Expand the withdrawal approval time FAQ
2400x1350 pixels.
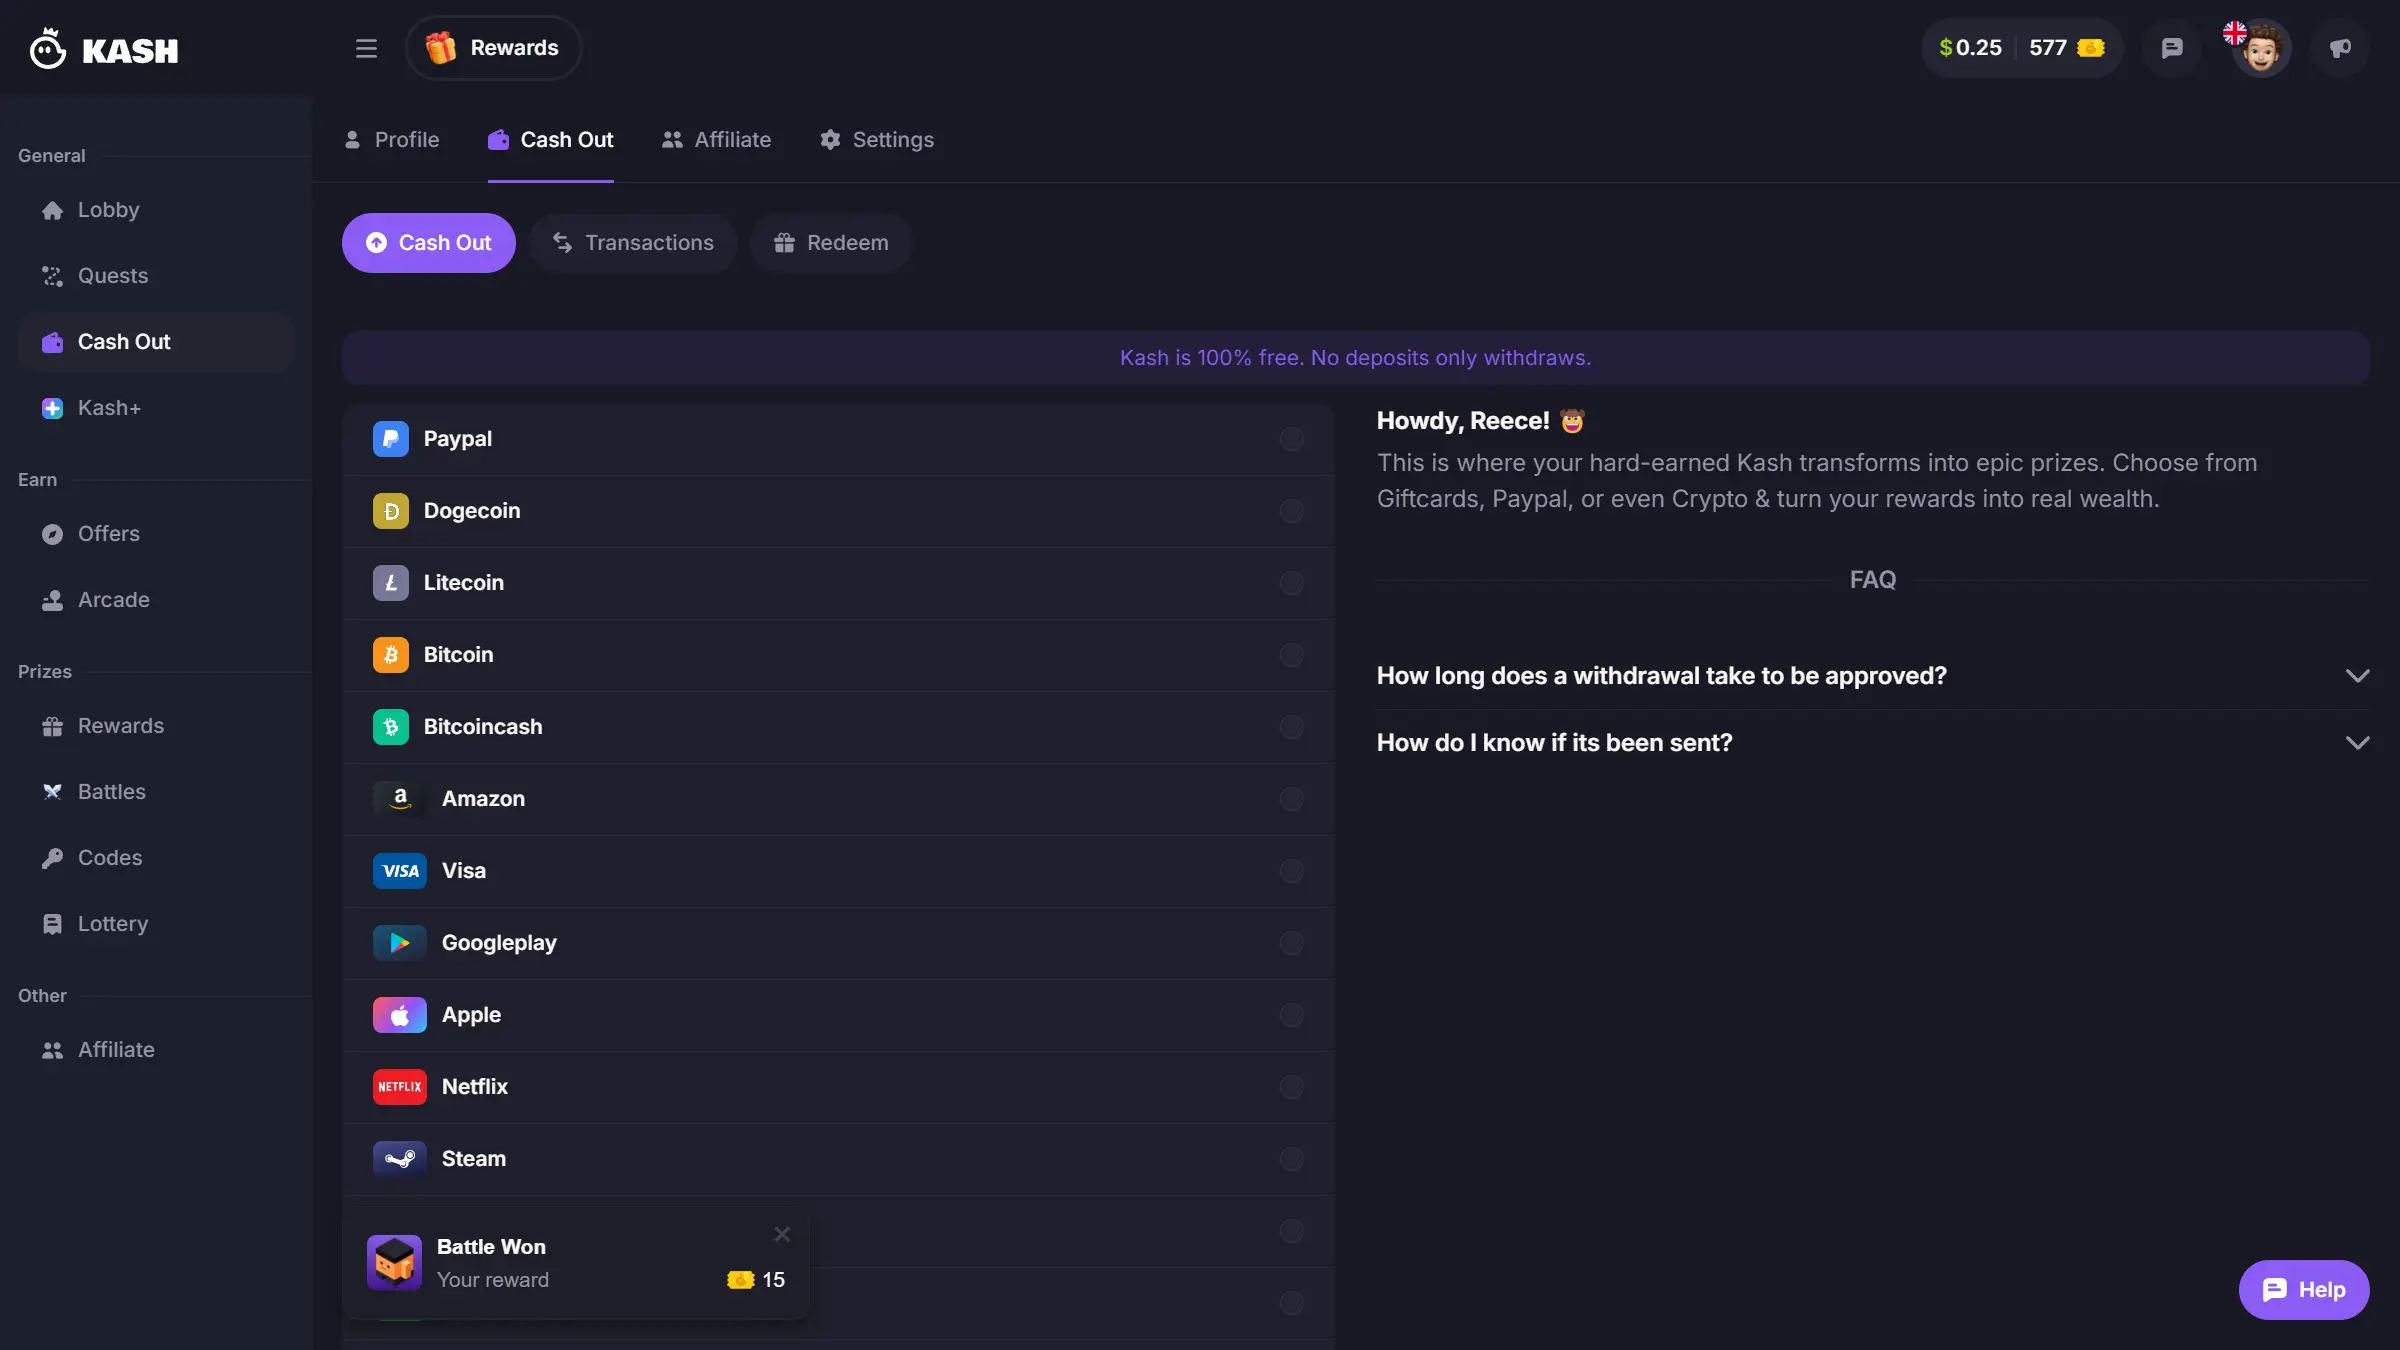coord(1873,676)
